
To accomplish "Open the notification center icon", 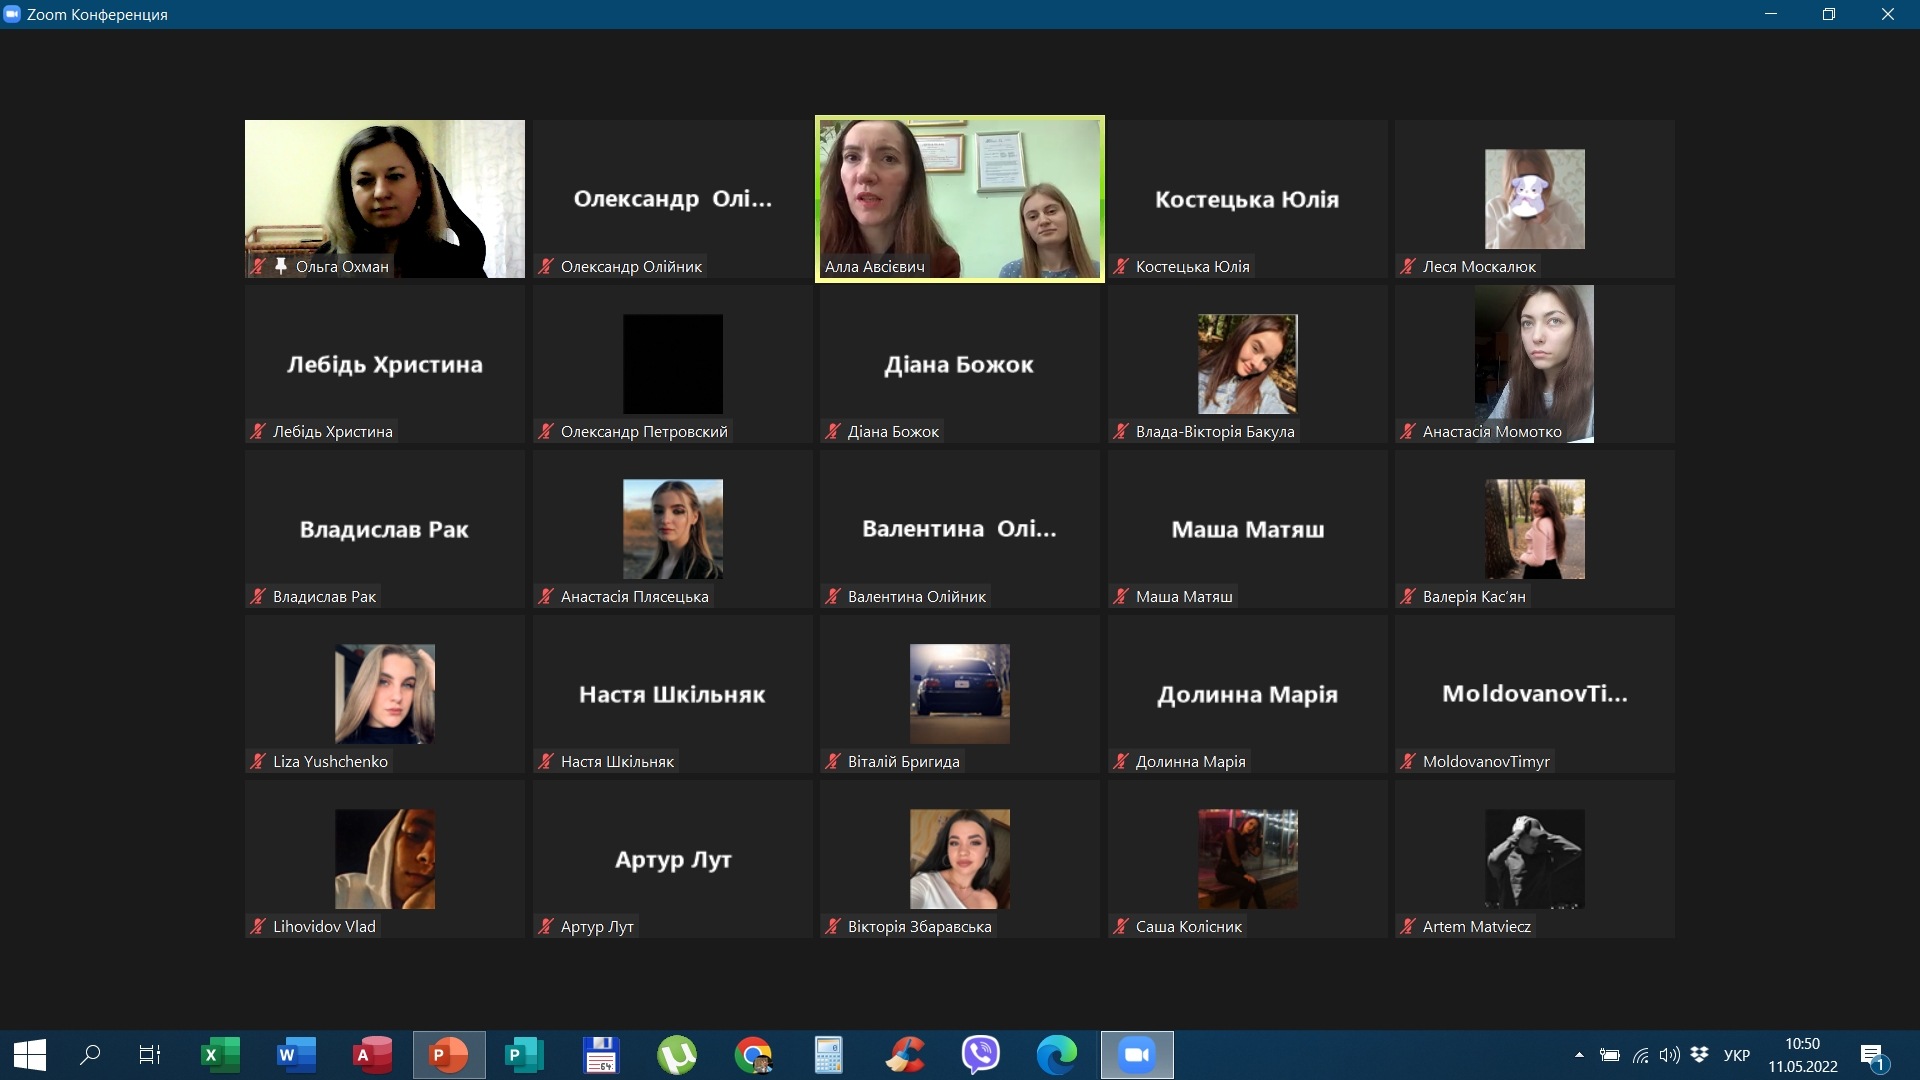I will [x=1873, y=1055].
